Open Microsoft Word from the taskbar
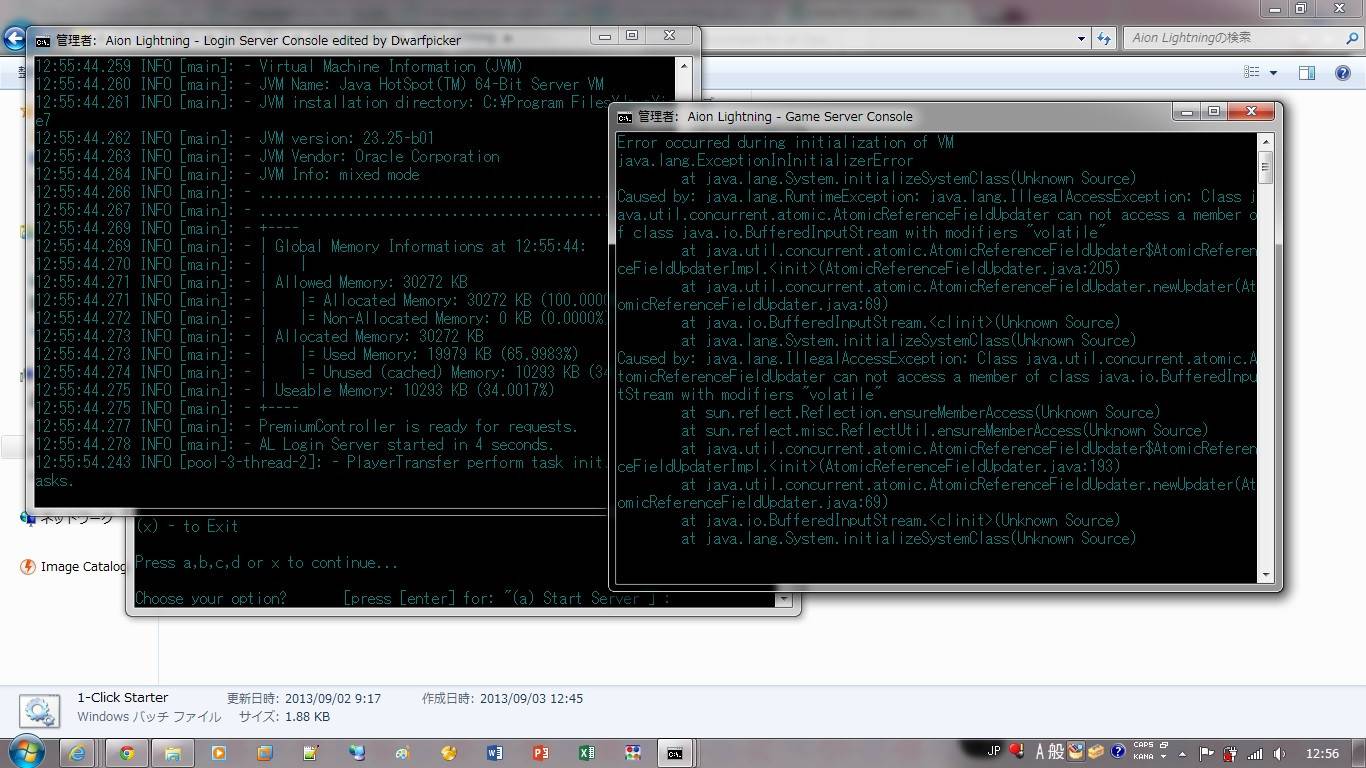This screenshot has height=768, width=1366. point(494,753)
